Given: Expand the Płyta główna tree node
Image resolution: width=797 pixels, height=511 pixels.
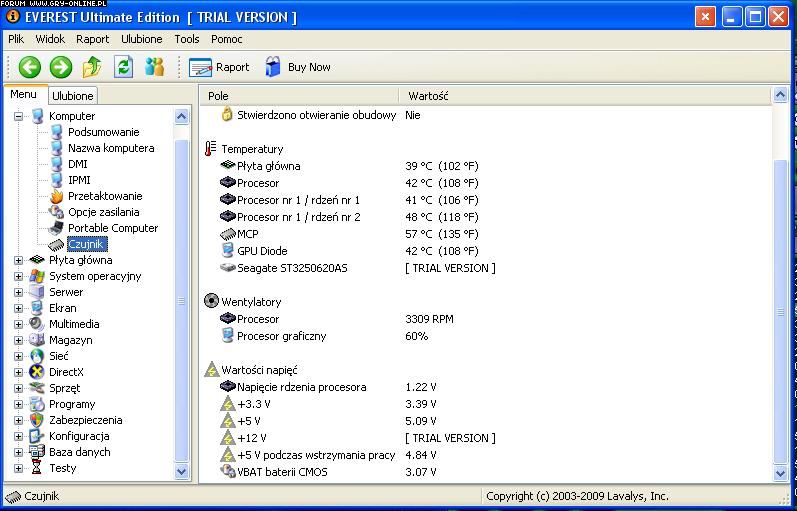Looking at the screenshot, I should (18, 260).
